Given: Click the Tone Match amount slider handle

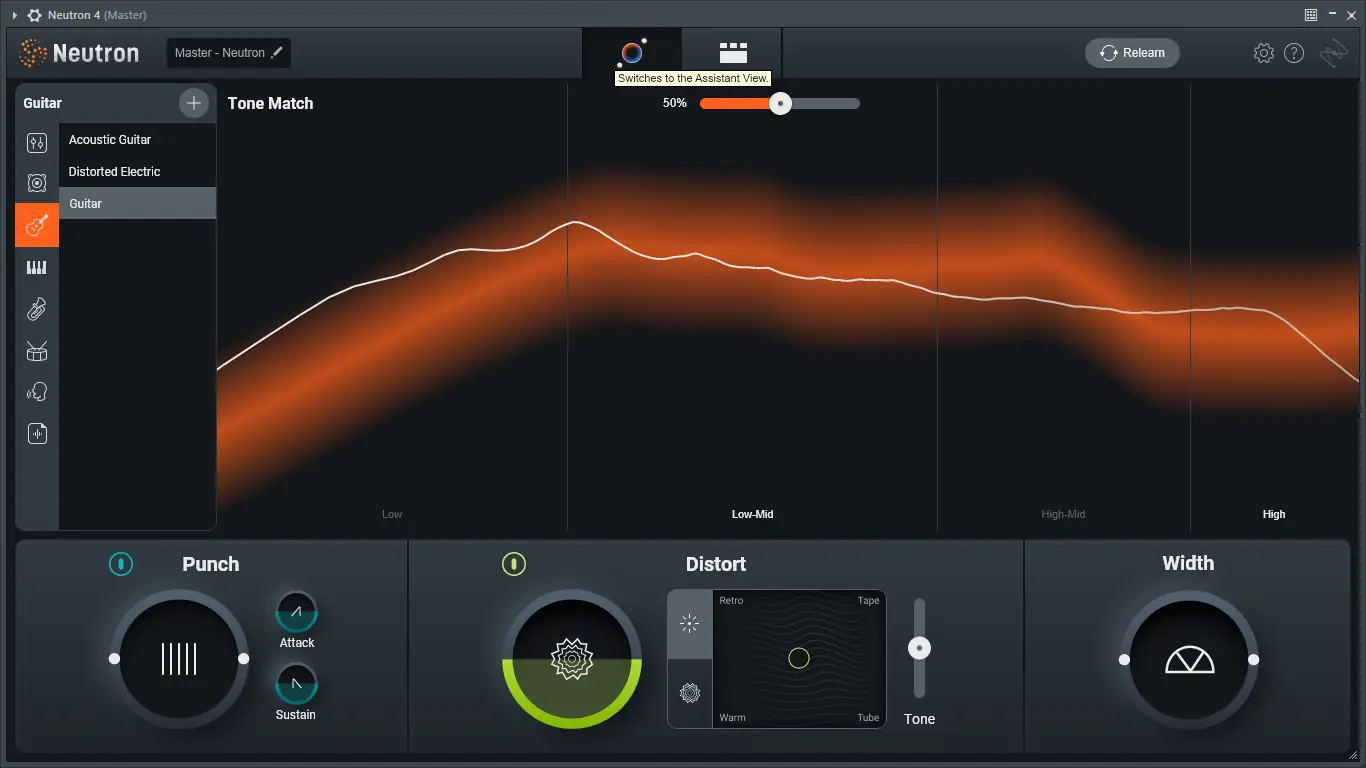Looking at the screenshot, I should pos(780,103).
